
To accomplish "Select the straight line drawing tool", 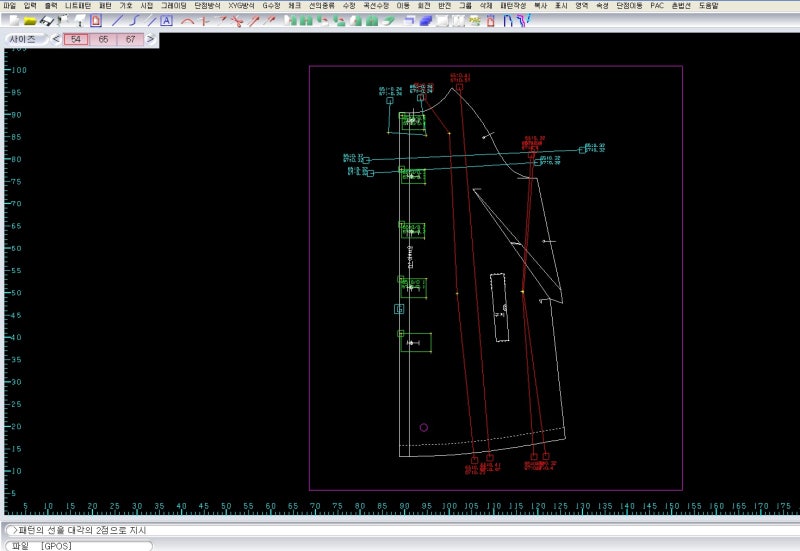I will pyautogui.click(x=117, y=20).
